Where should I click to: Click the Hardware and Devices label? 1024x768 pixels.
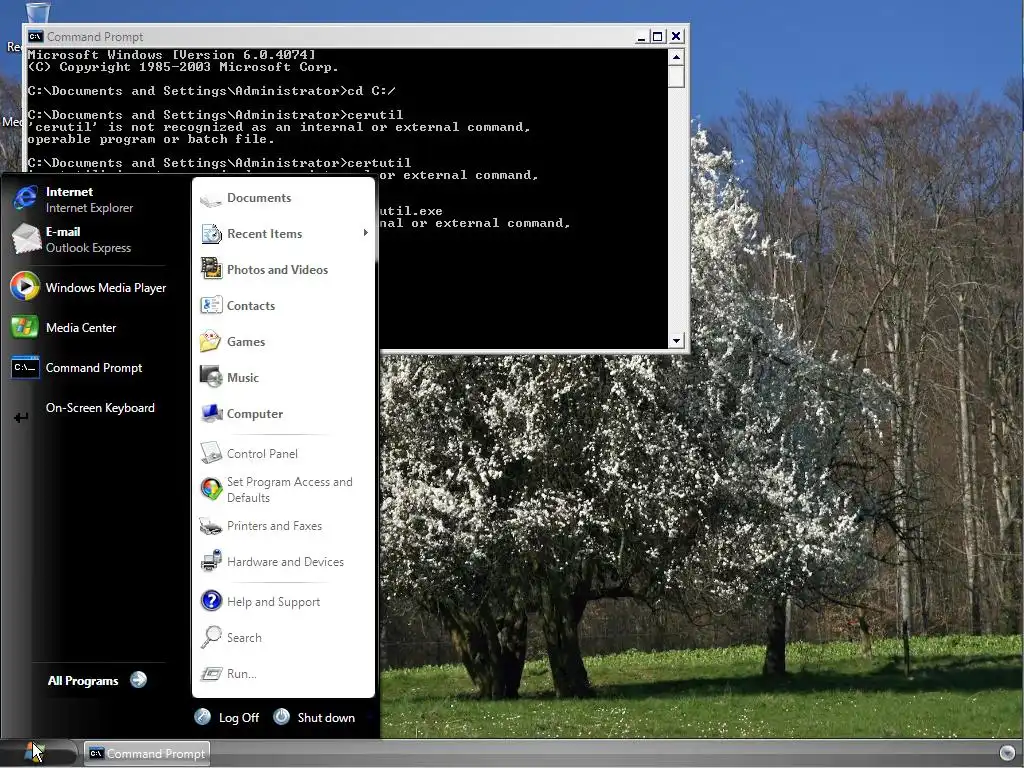click(x=285, y=562)
